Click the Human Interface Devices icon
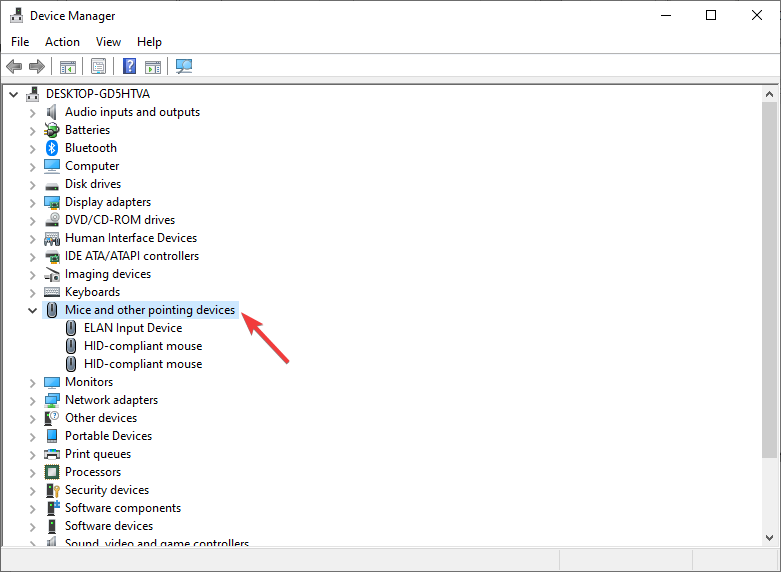The height and width of the screenshot is (572, 781). 52,238
